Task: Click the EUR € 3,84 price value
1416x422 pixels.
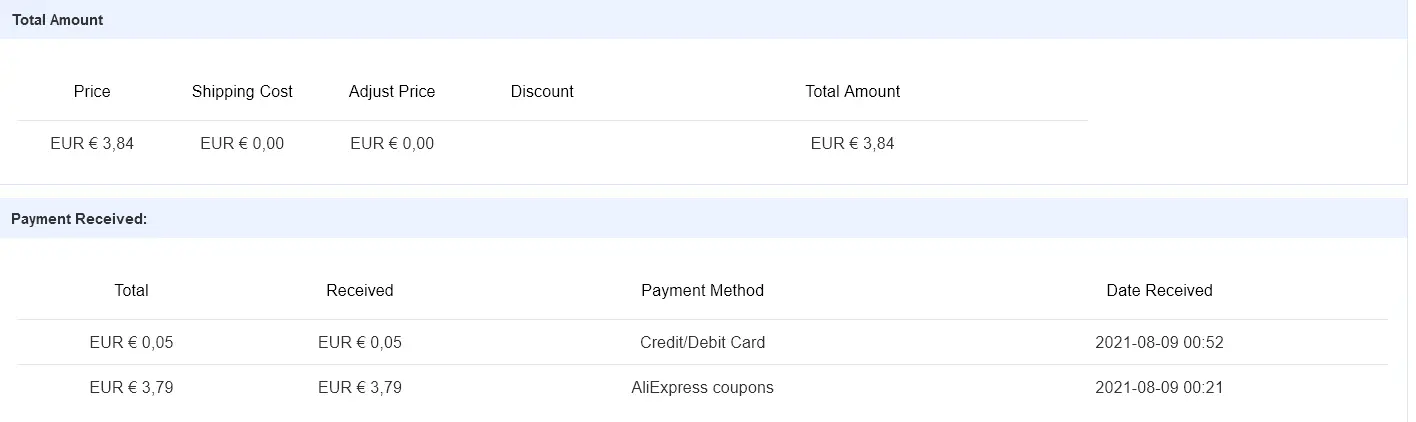Action: (x=92, y=143)
